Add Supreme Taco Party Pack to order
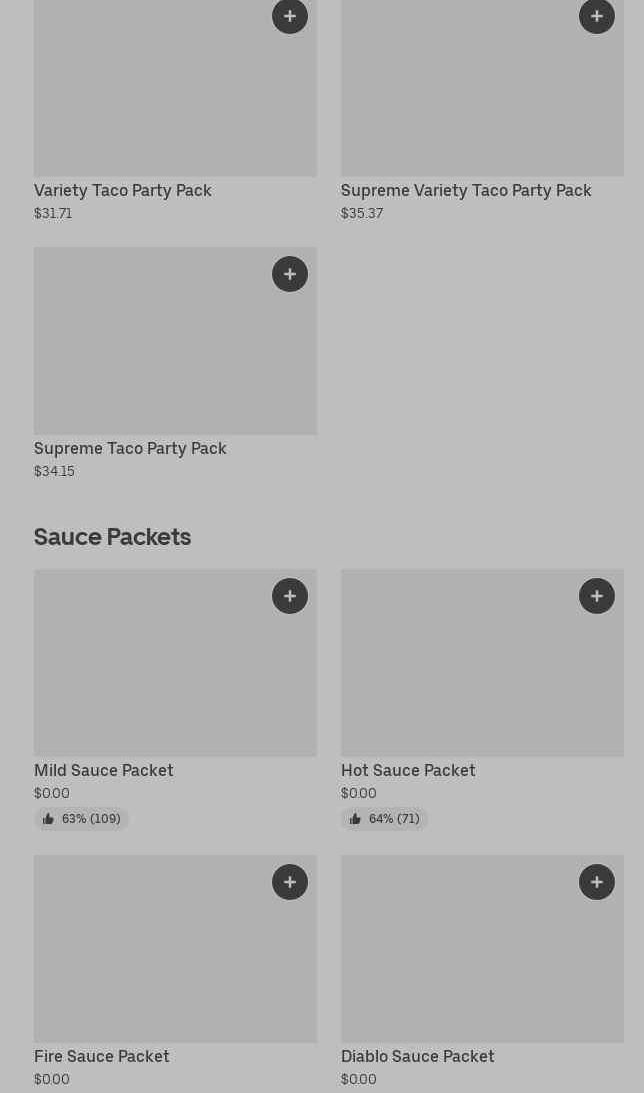Viewport: 644px width, 1093px height. pyautogui.click(x=290, y=274)
